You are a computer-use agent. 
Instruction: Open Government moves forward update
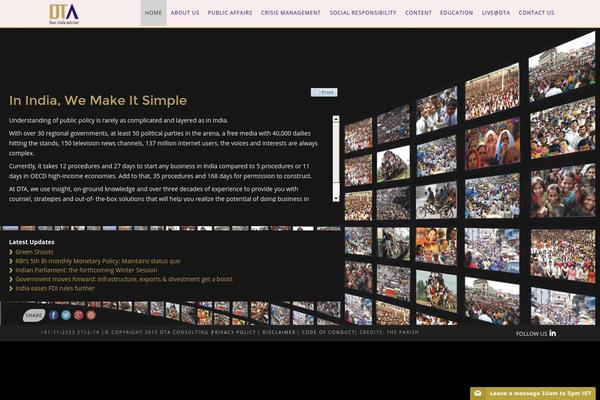pos(124,279)
